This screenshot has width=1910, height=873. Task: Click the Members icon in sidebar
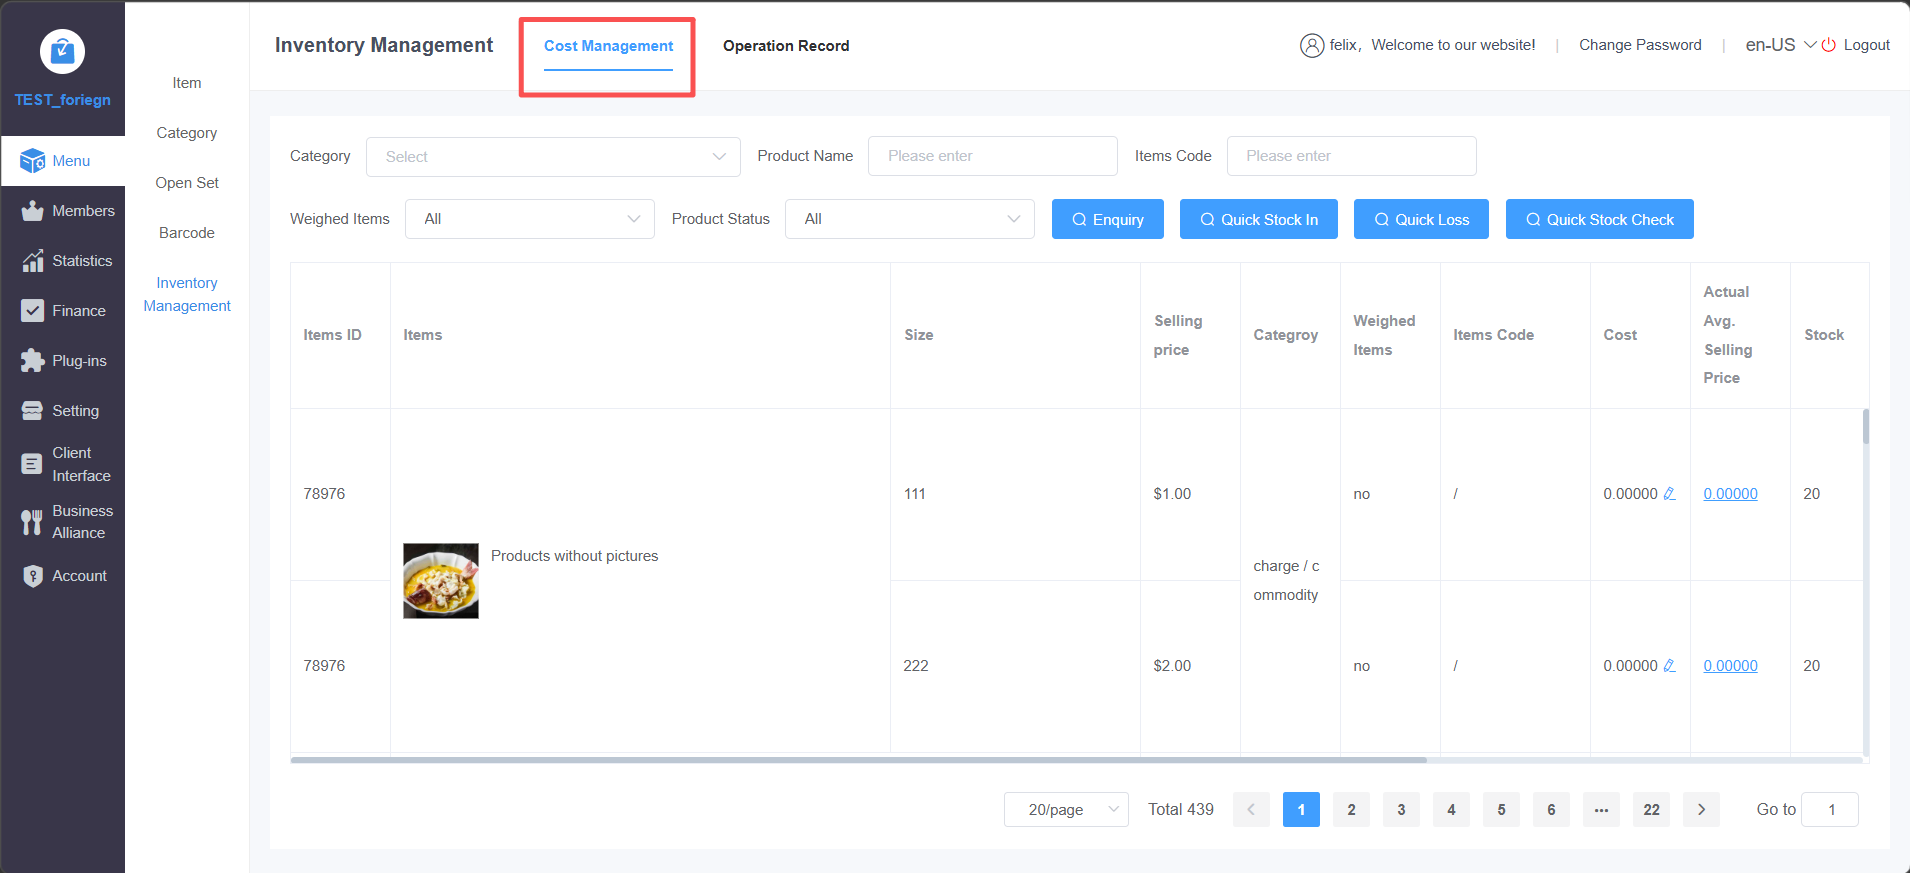click(x=33, y=211)
